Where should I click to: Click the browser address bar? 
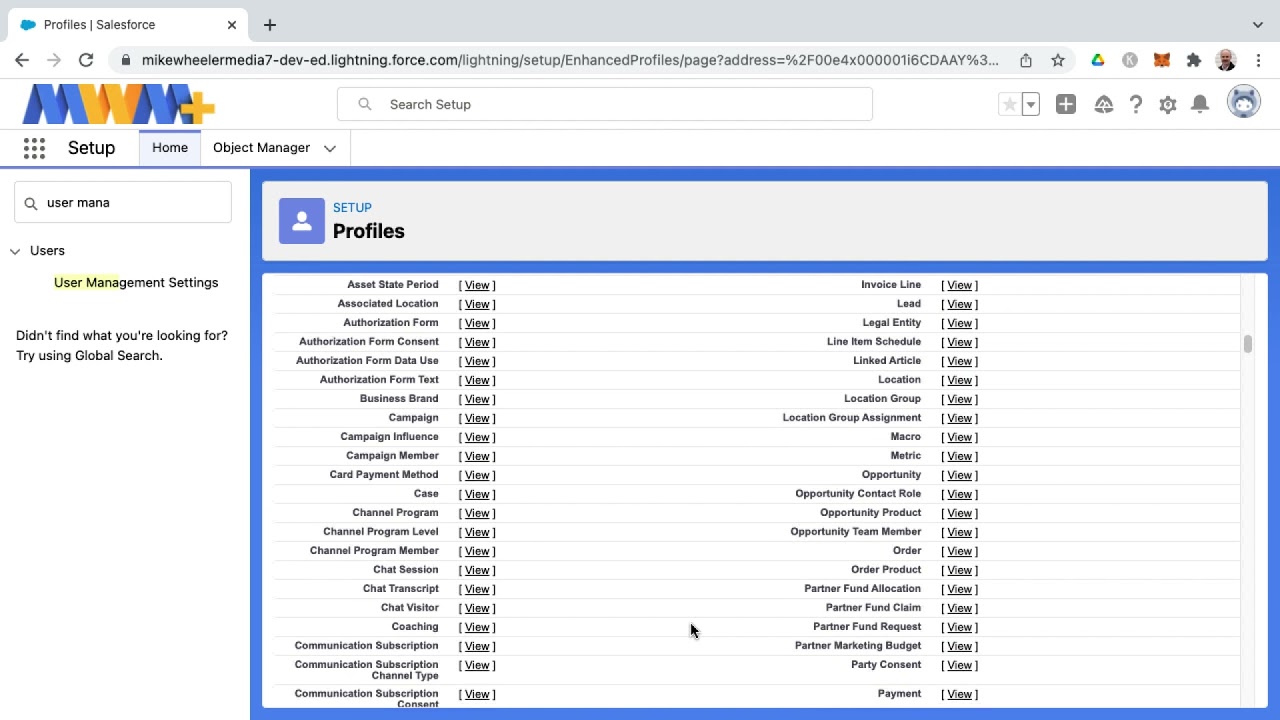pos(570,60)
